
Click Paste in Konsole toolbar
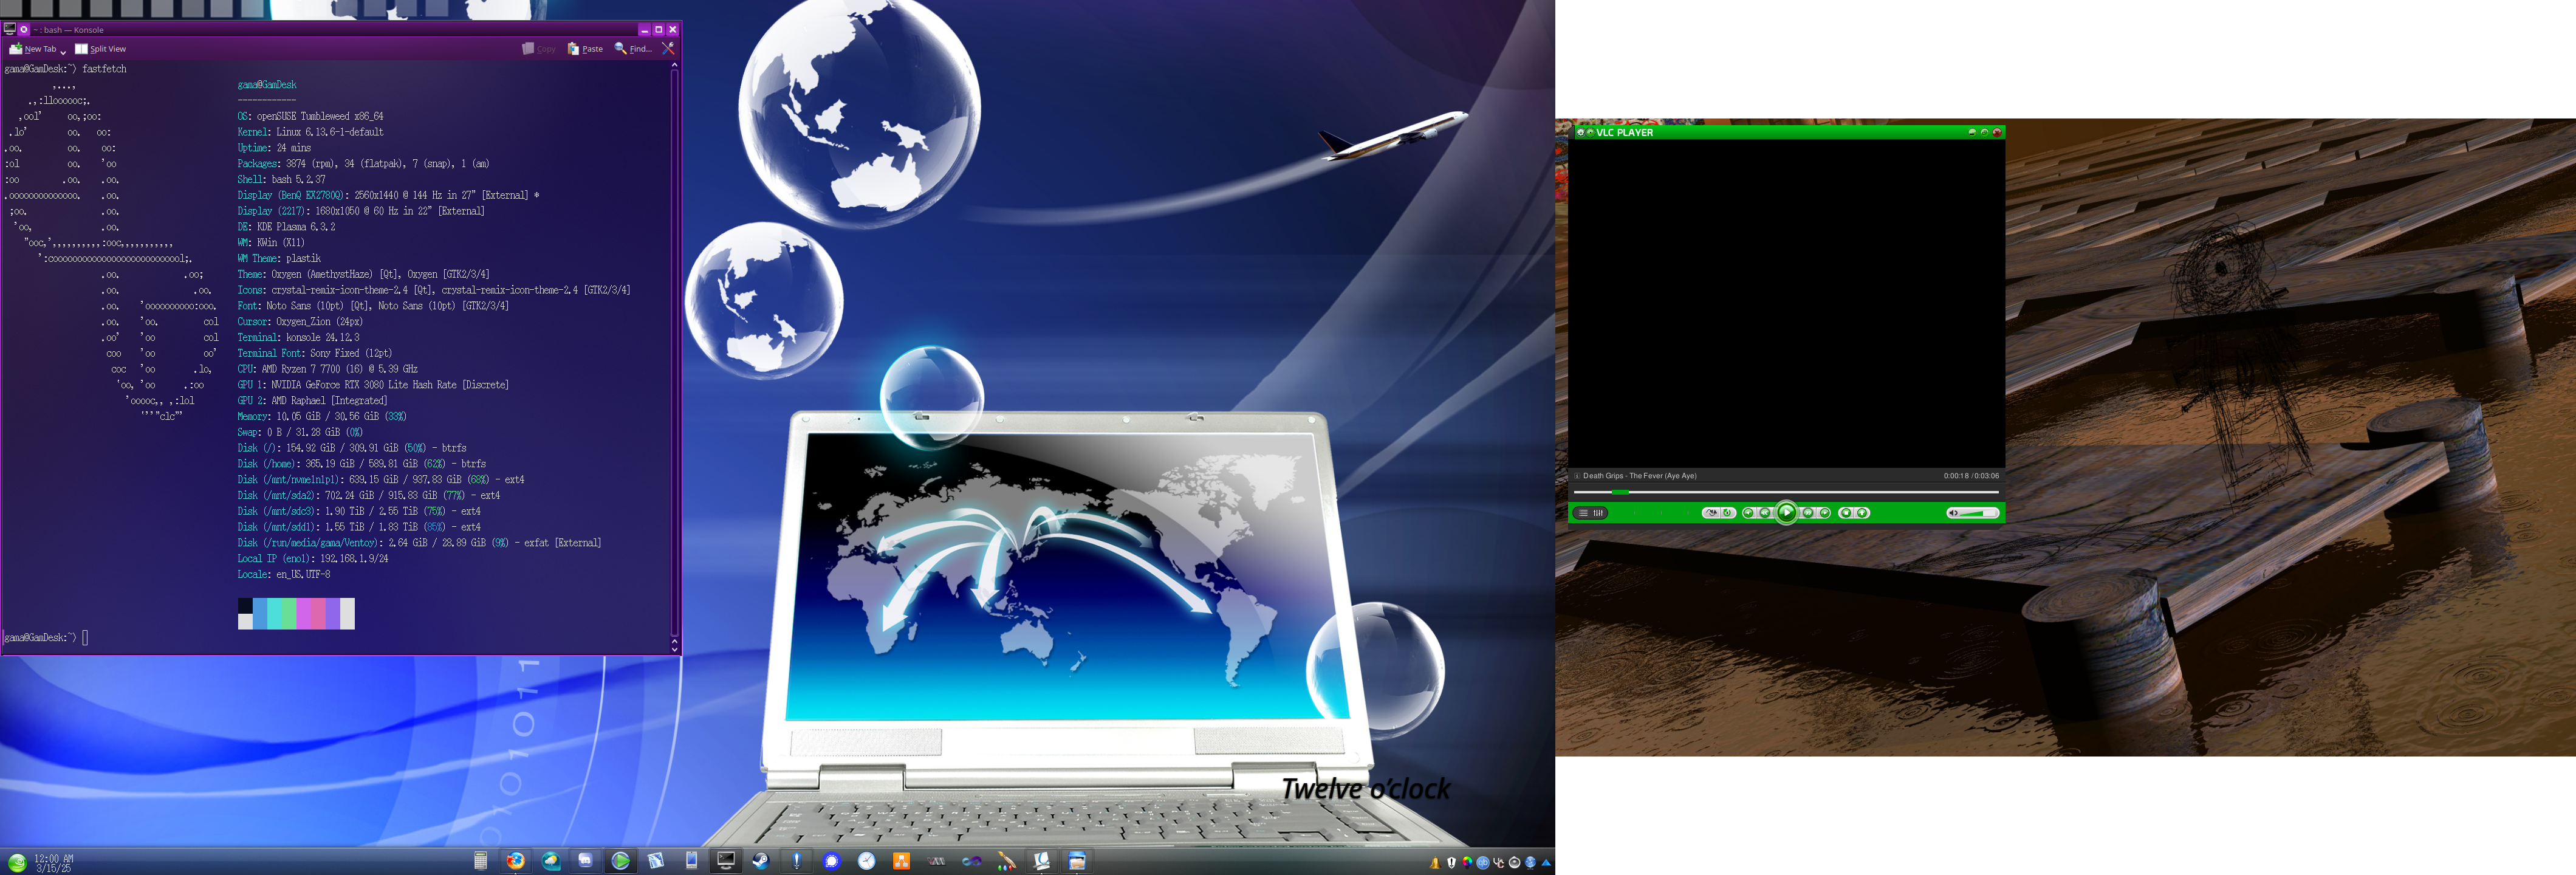(585, 49)
